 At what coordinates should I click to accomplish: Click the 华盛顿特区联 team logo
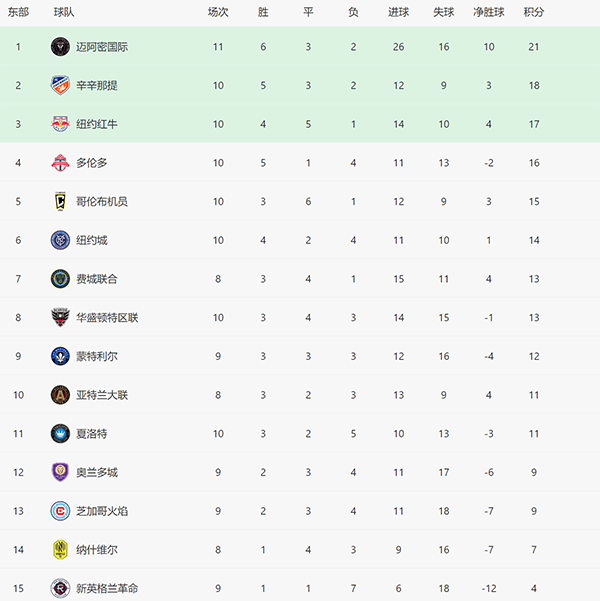[60, 318]
